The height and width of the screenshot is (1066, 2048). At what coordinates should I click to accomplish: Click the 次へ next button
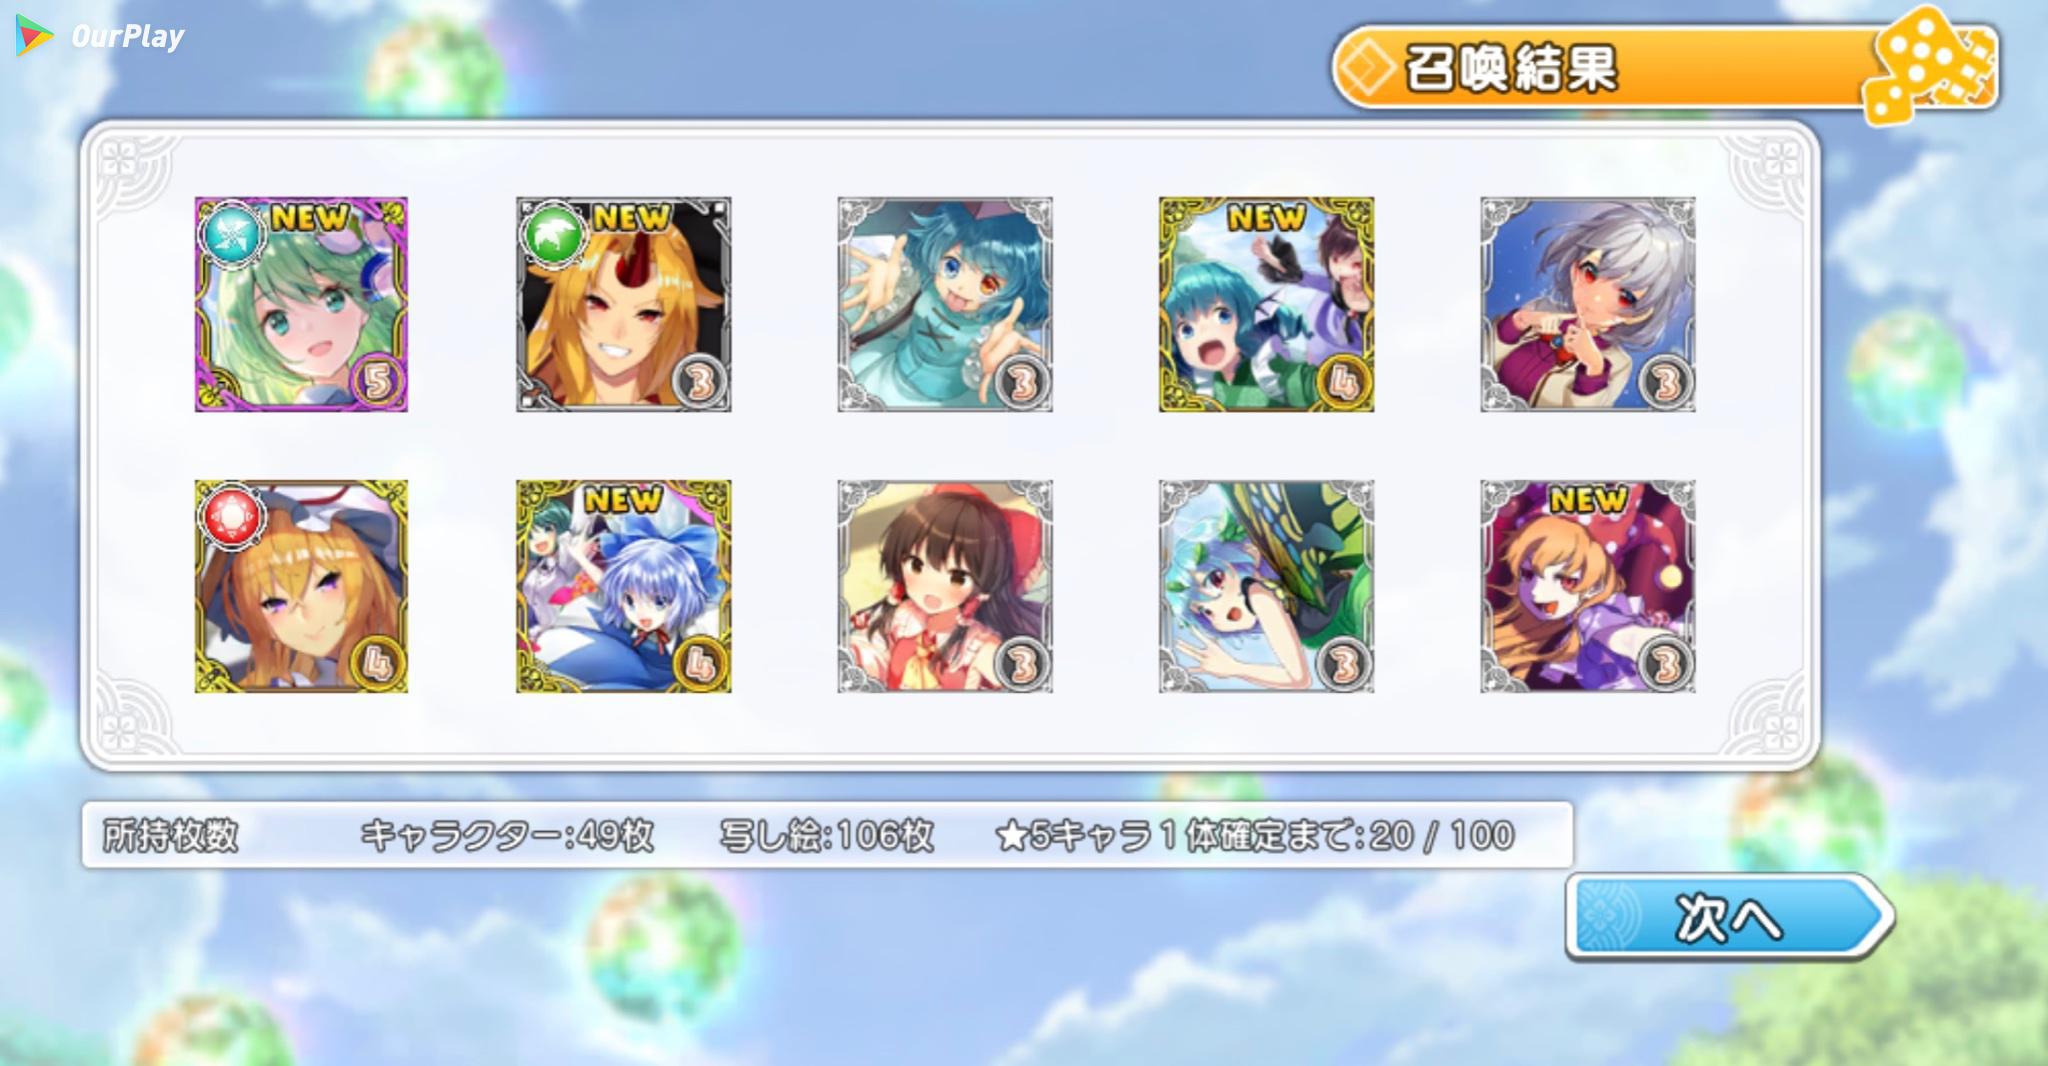point(1730,917)
